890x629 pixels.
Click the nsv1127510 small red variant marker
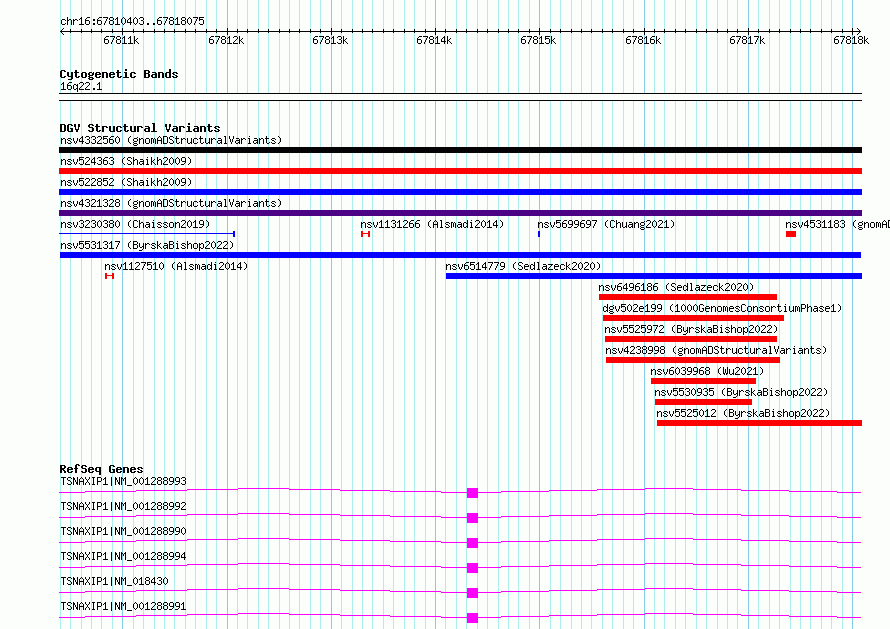click(x=110, y=276)
